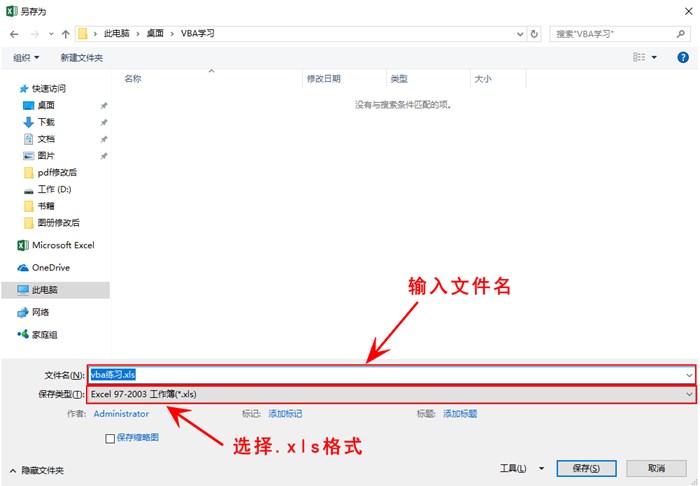Click the up one level arrow
This screenshot has height=486, width=700.
pos(65,34)
